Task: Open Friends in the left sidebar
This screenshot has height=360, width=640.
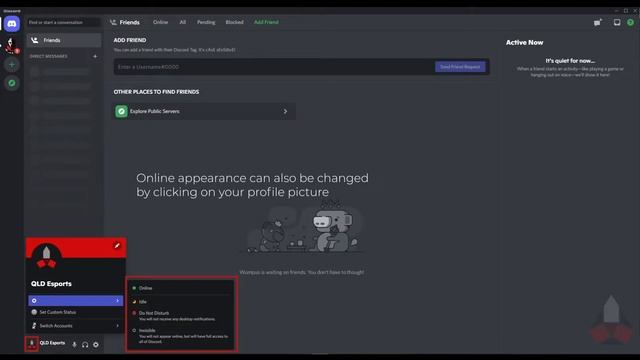Action: point(64,40)
